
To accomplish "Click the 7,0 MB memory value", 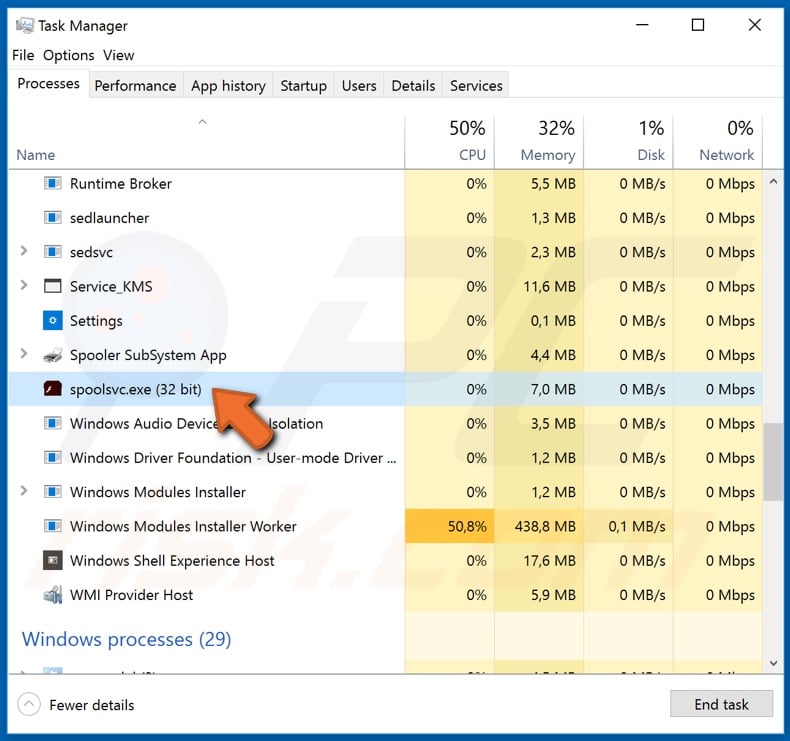I will click(553, 389).
